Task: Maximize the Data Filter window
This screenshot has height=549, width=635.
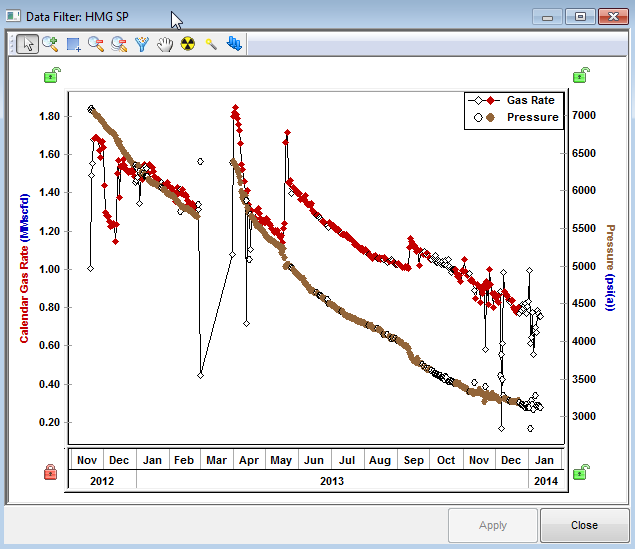Action: (580, 17)
